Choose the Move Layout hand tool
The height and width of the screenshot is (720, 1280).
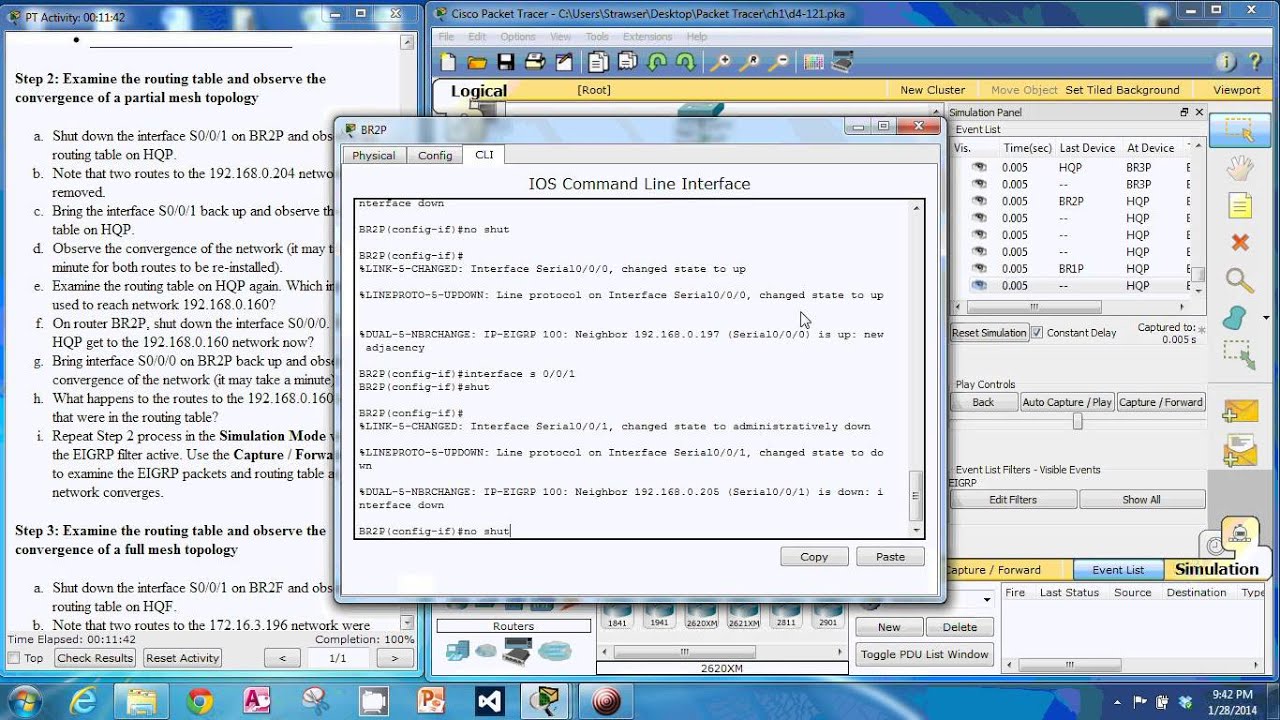1240,168
